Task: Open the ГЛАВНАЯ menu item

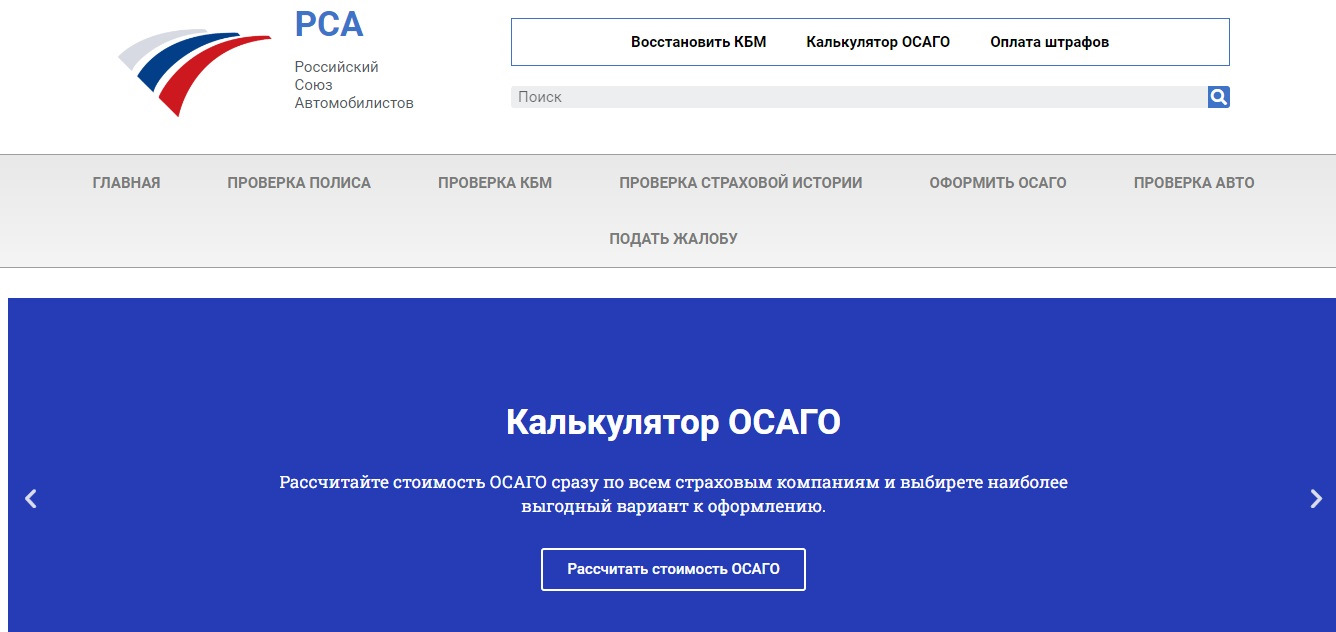Action: (x=126, y=183)
